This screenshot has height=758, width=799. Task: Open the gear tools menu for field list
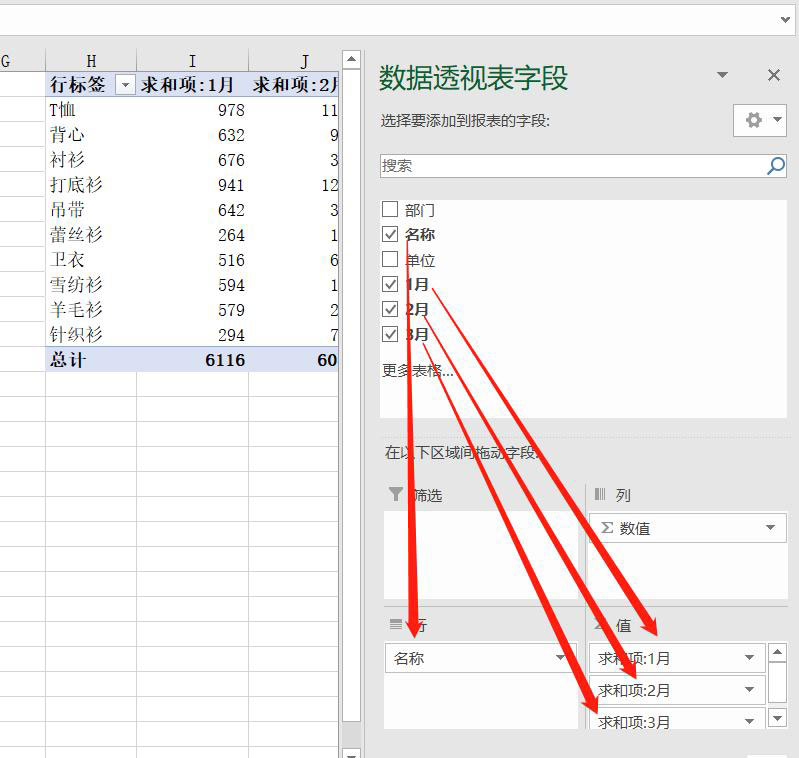point(760,120)
